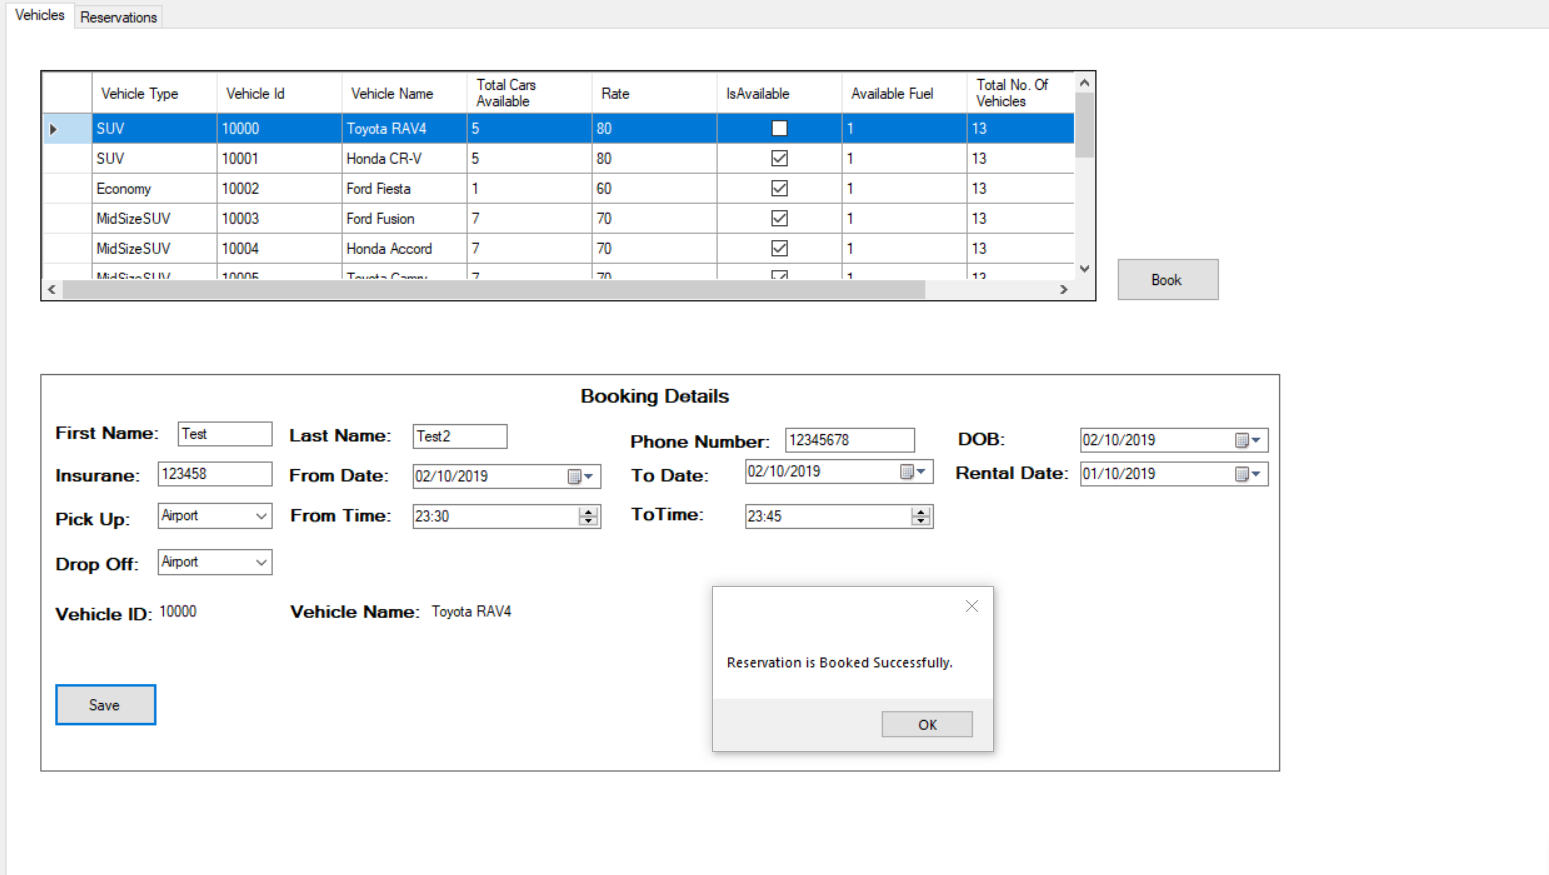The image size is (1549, 875).
Task: Open the From Date calendar picker
Action: point(581,477)
